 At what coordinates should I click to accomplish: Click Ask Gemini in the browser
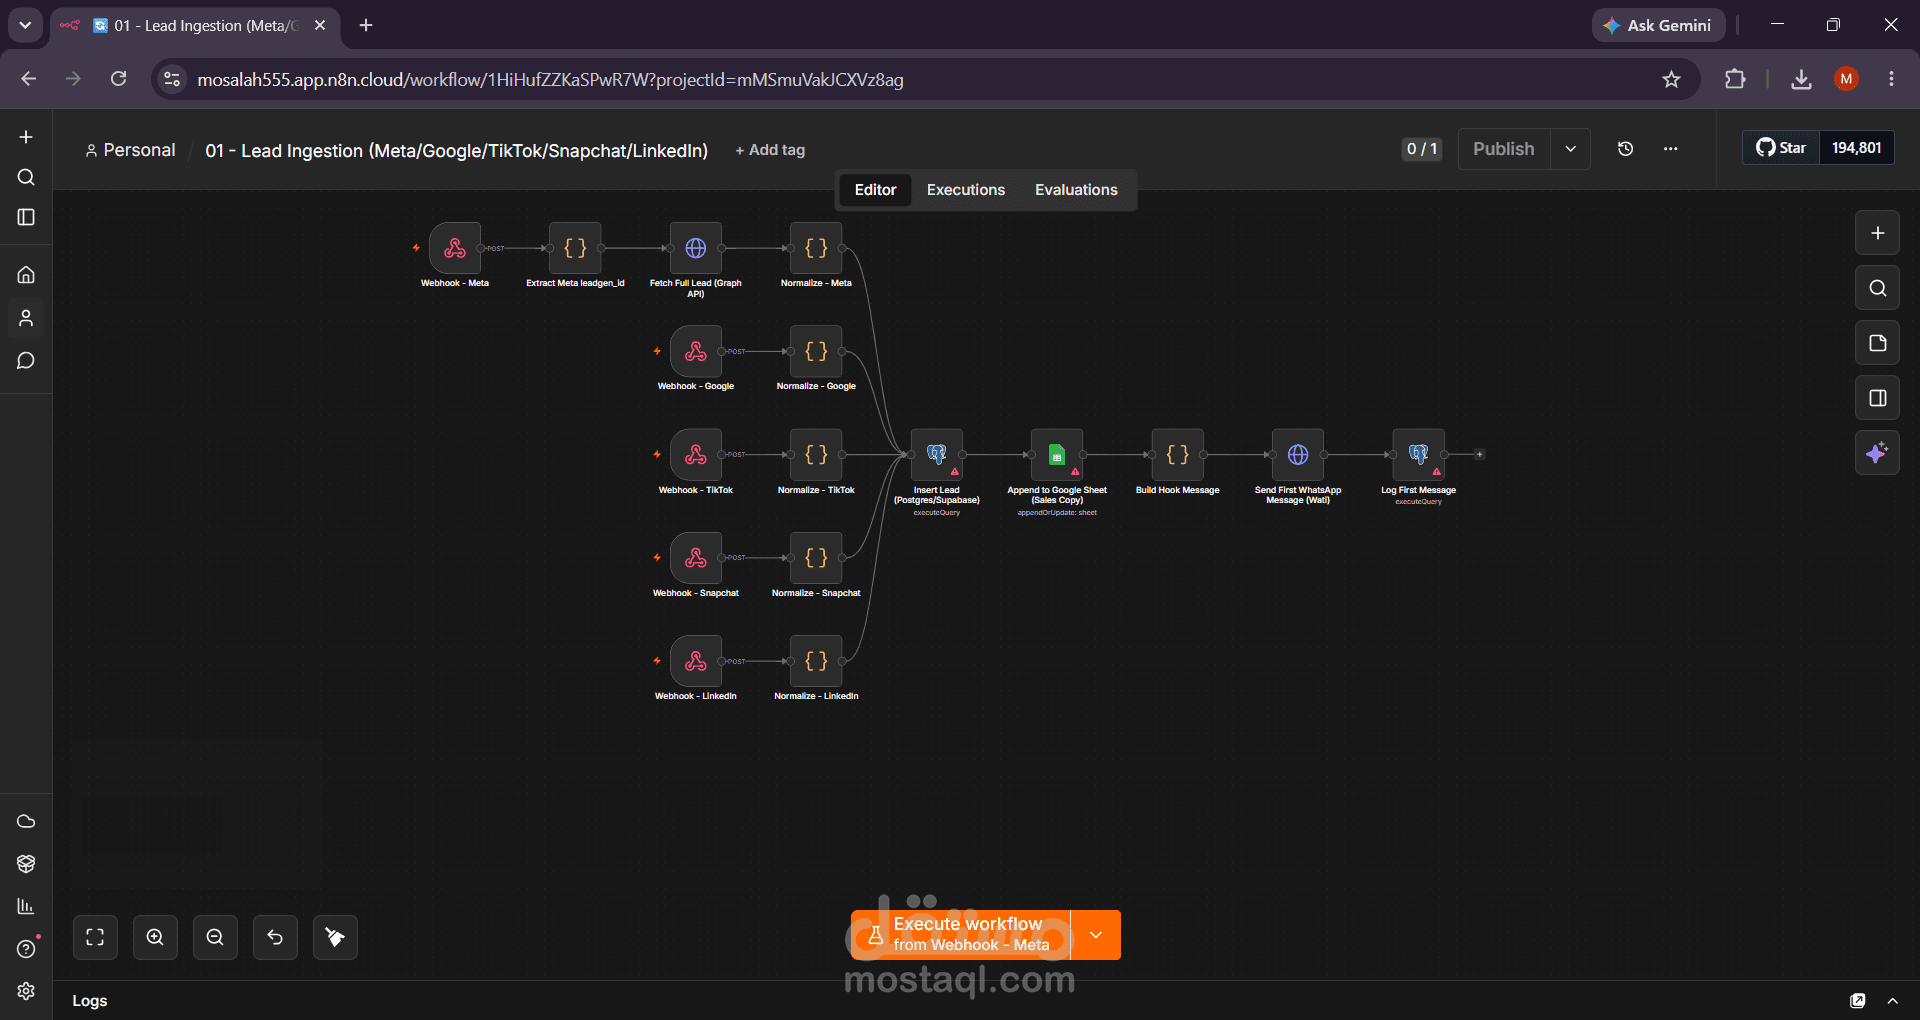(x=1658, y=25)
